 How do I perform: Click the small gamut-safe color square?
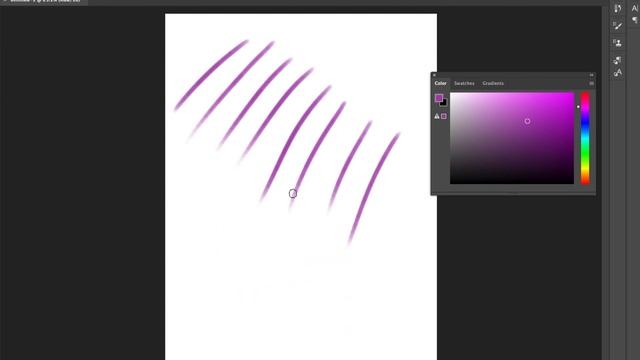pos(444,116)
